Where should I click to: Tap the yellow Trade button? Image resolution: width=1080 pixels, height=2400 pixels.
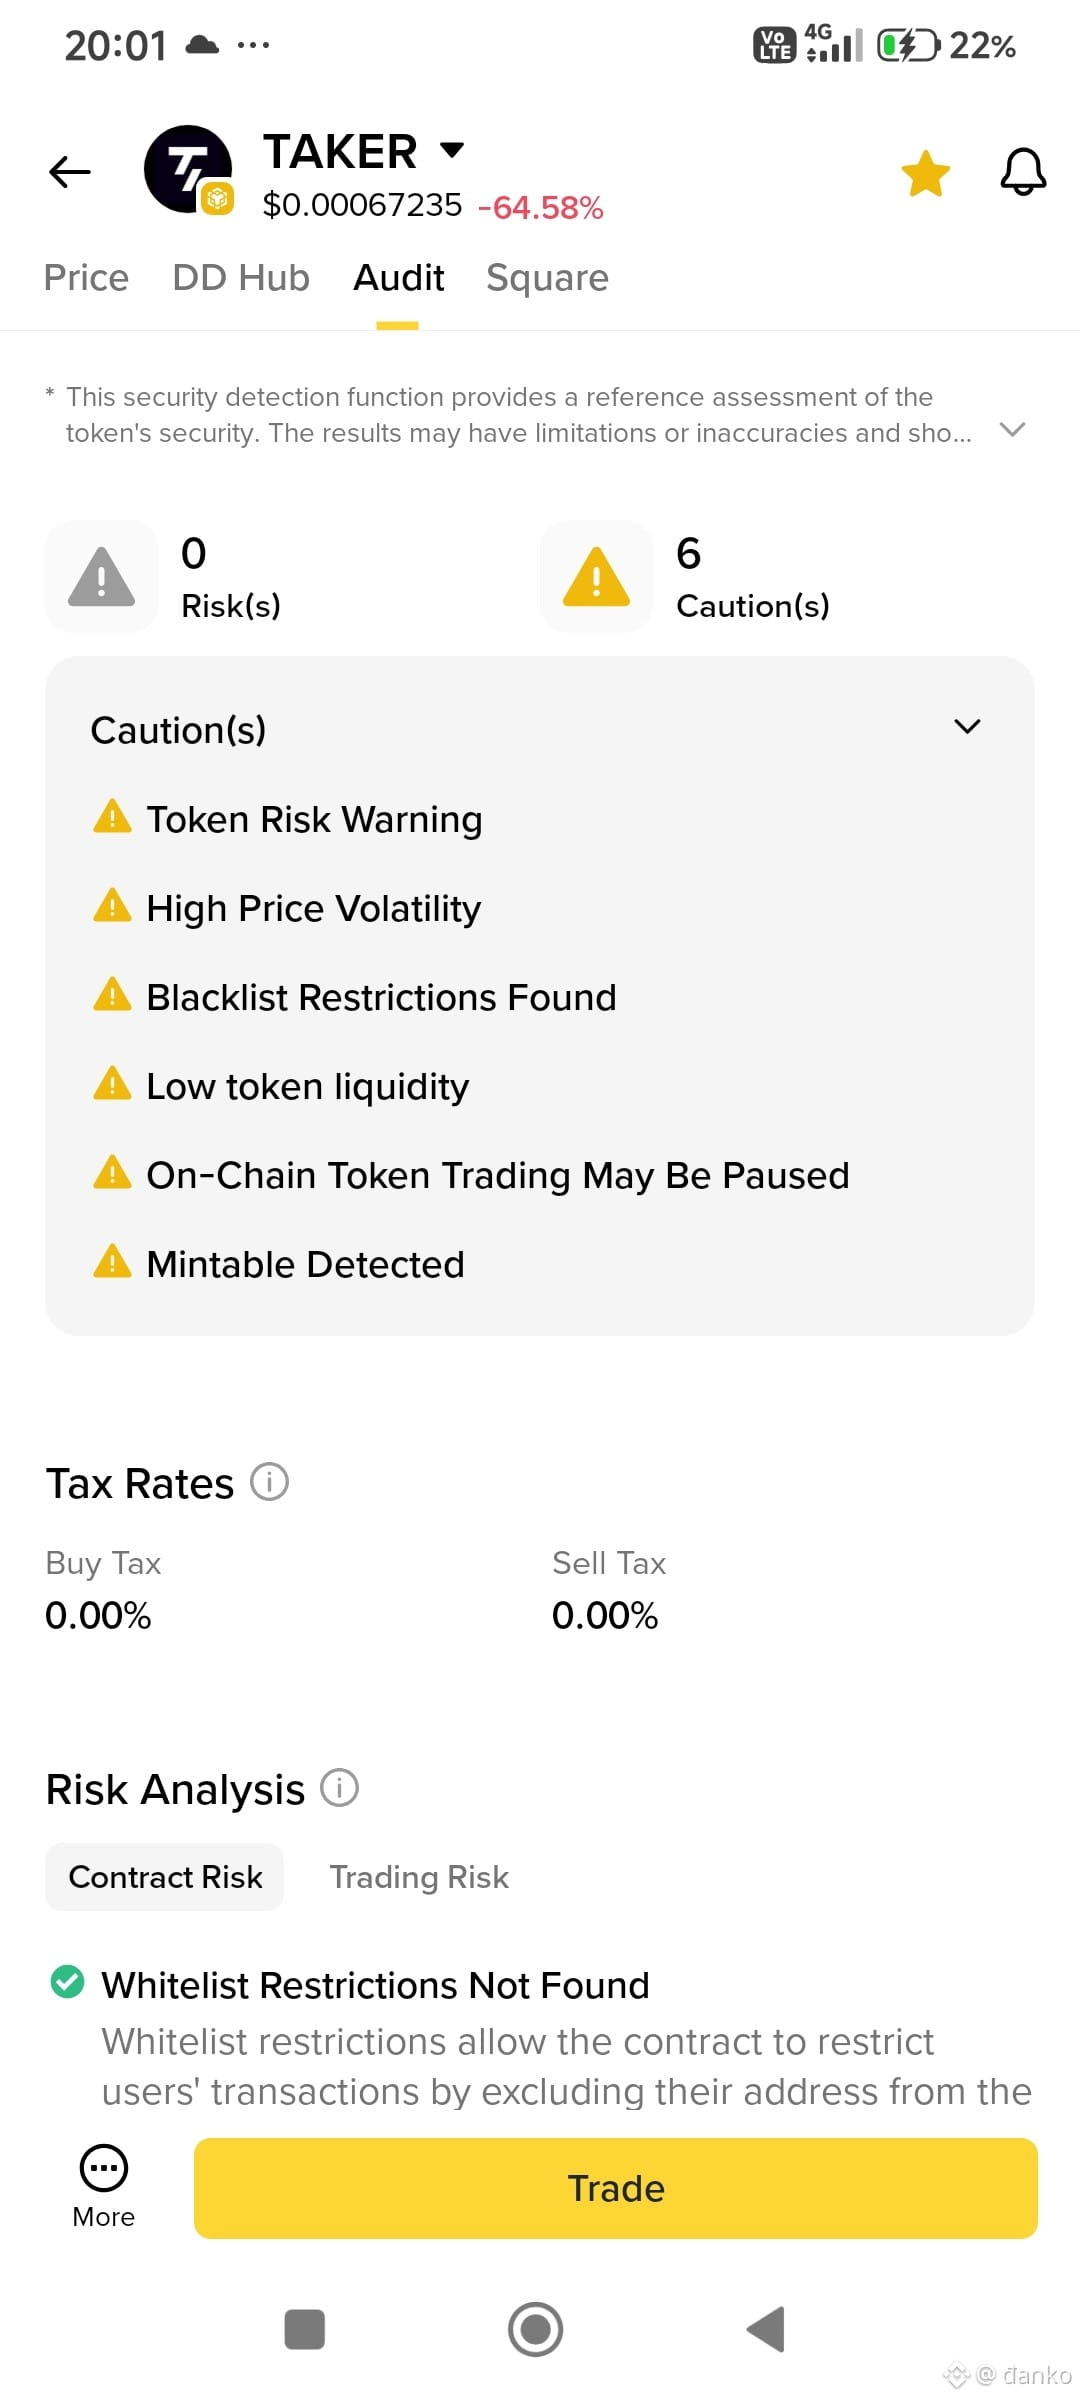pyautogui.click(x=616, y=2188)
